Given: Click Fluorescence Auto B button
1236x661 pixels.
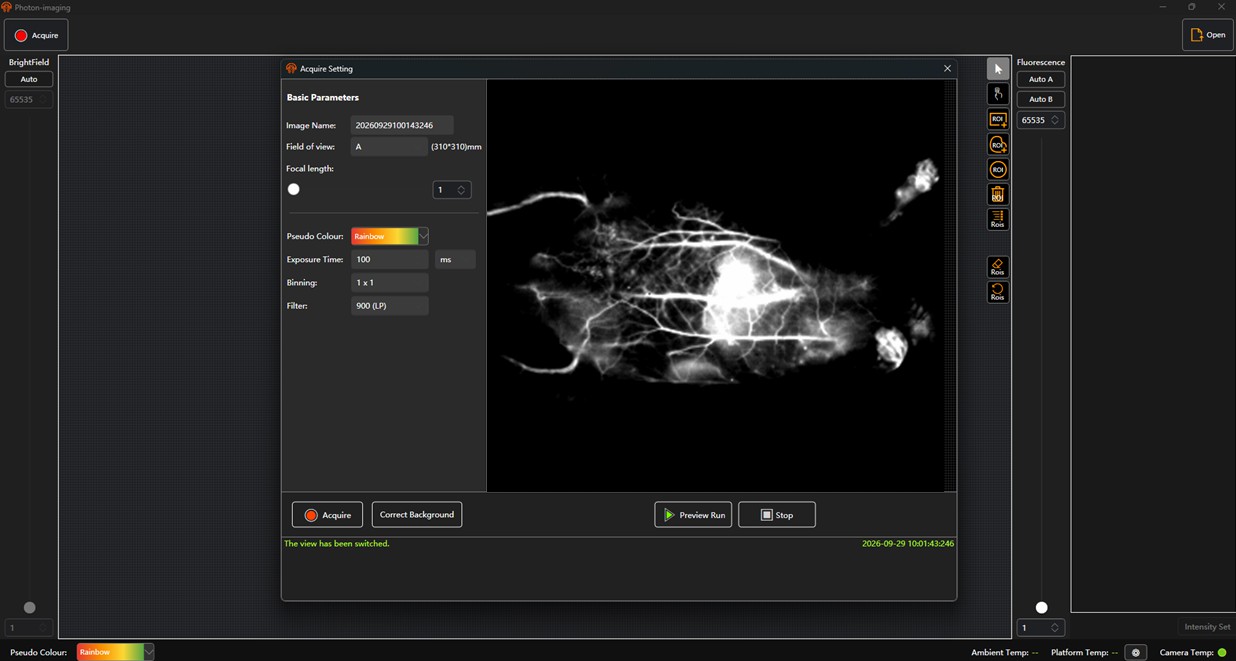Looking at the screenshot, I should tap(1041, 99).
